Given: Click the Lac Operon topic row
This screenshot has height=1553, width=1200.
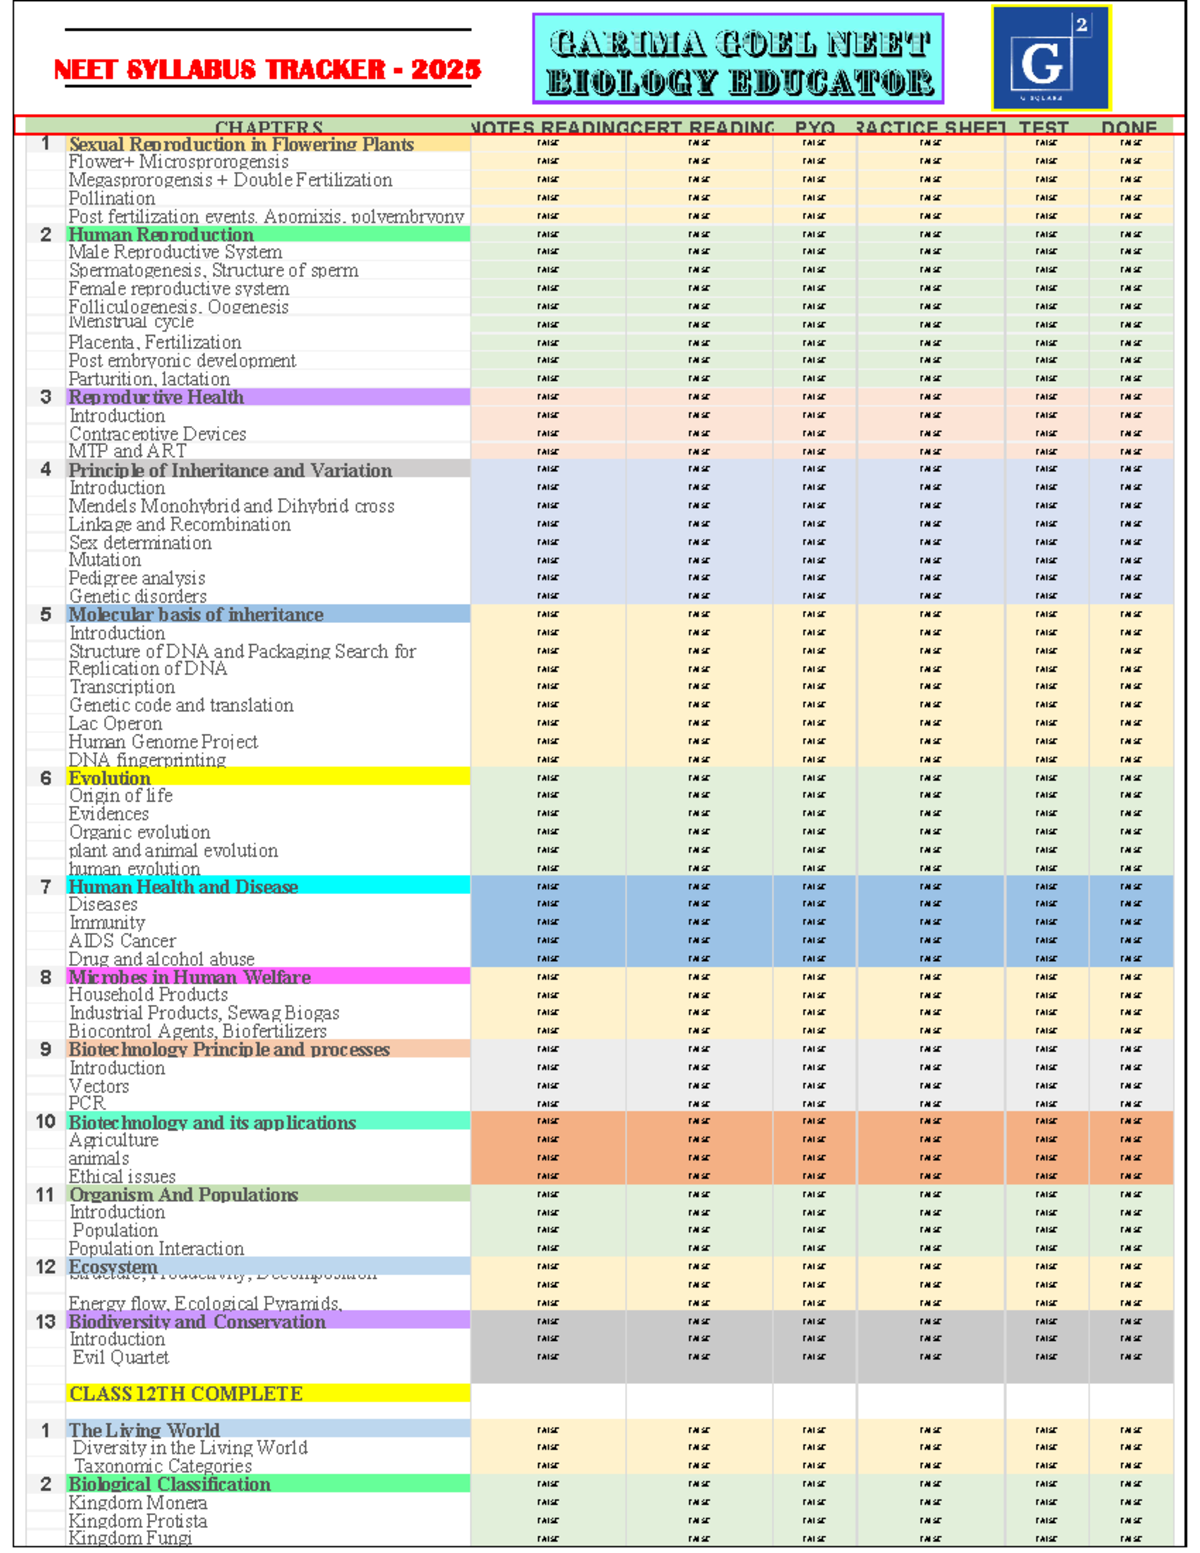Looking at the screenshot, I should (x=115, y=723).
